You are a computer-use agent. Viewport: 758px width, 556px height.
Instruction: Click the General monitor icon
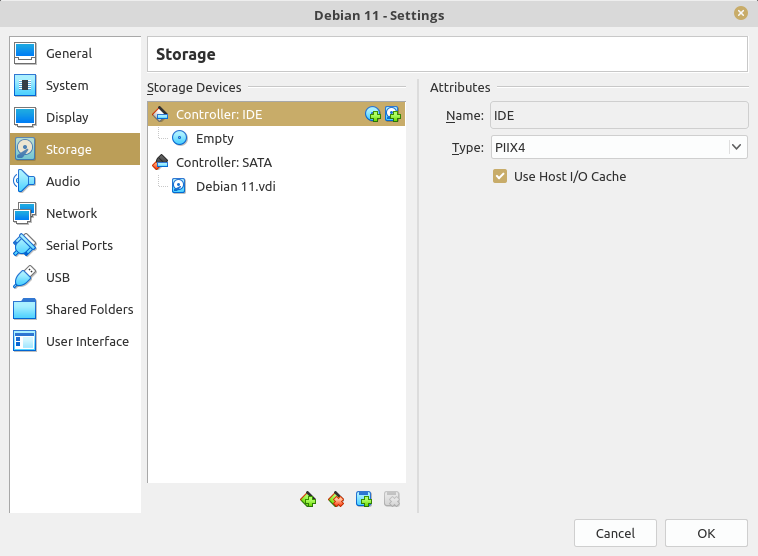tap(25, 53)
